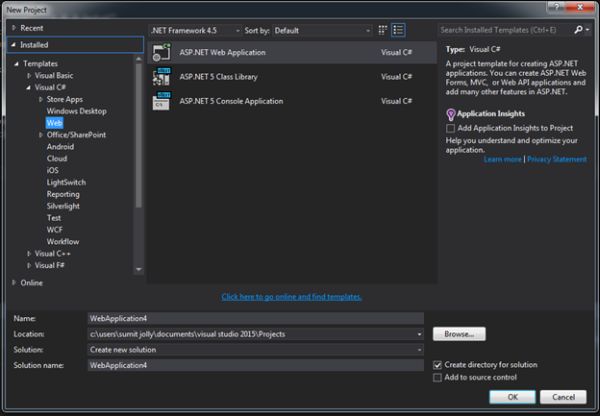The image size is (600, 416).
Task: Click the Browse... button
Action: click(x=459, y=334)
